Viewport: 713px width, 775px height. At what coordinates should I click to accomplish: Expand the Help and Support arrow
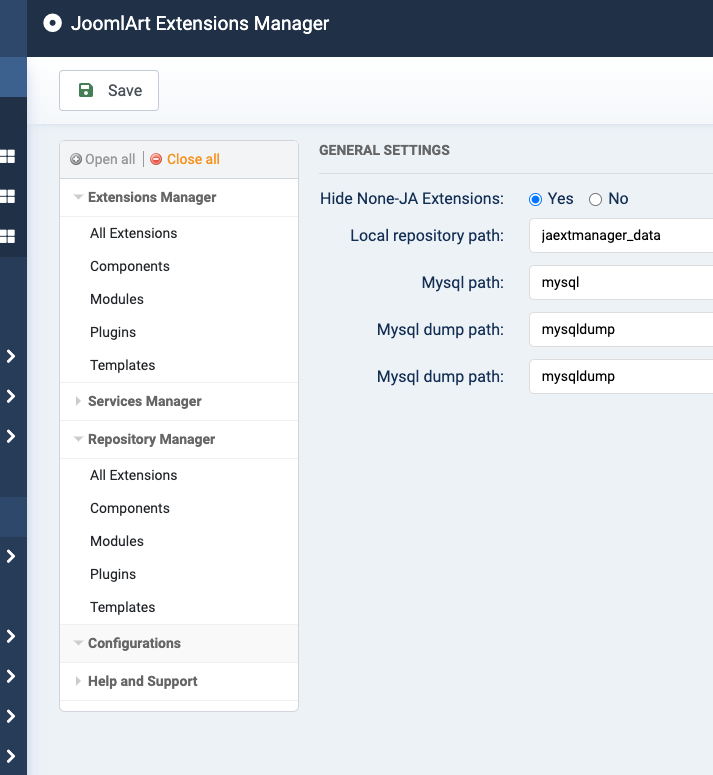[78, 681]
